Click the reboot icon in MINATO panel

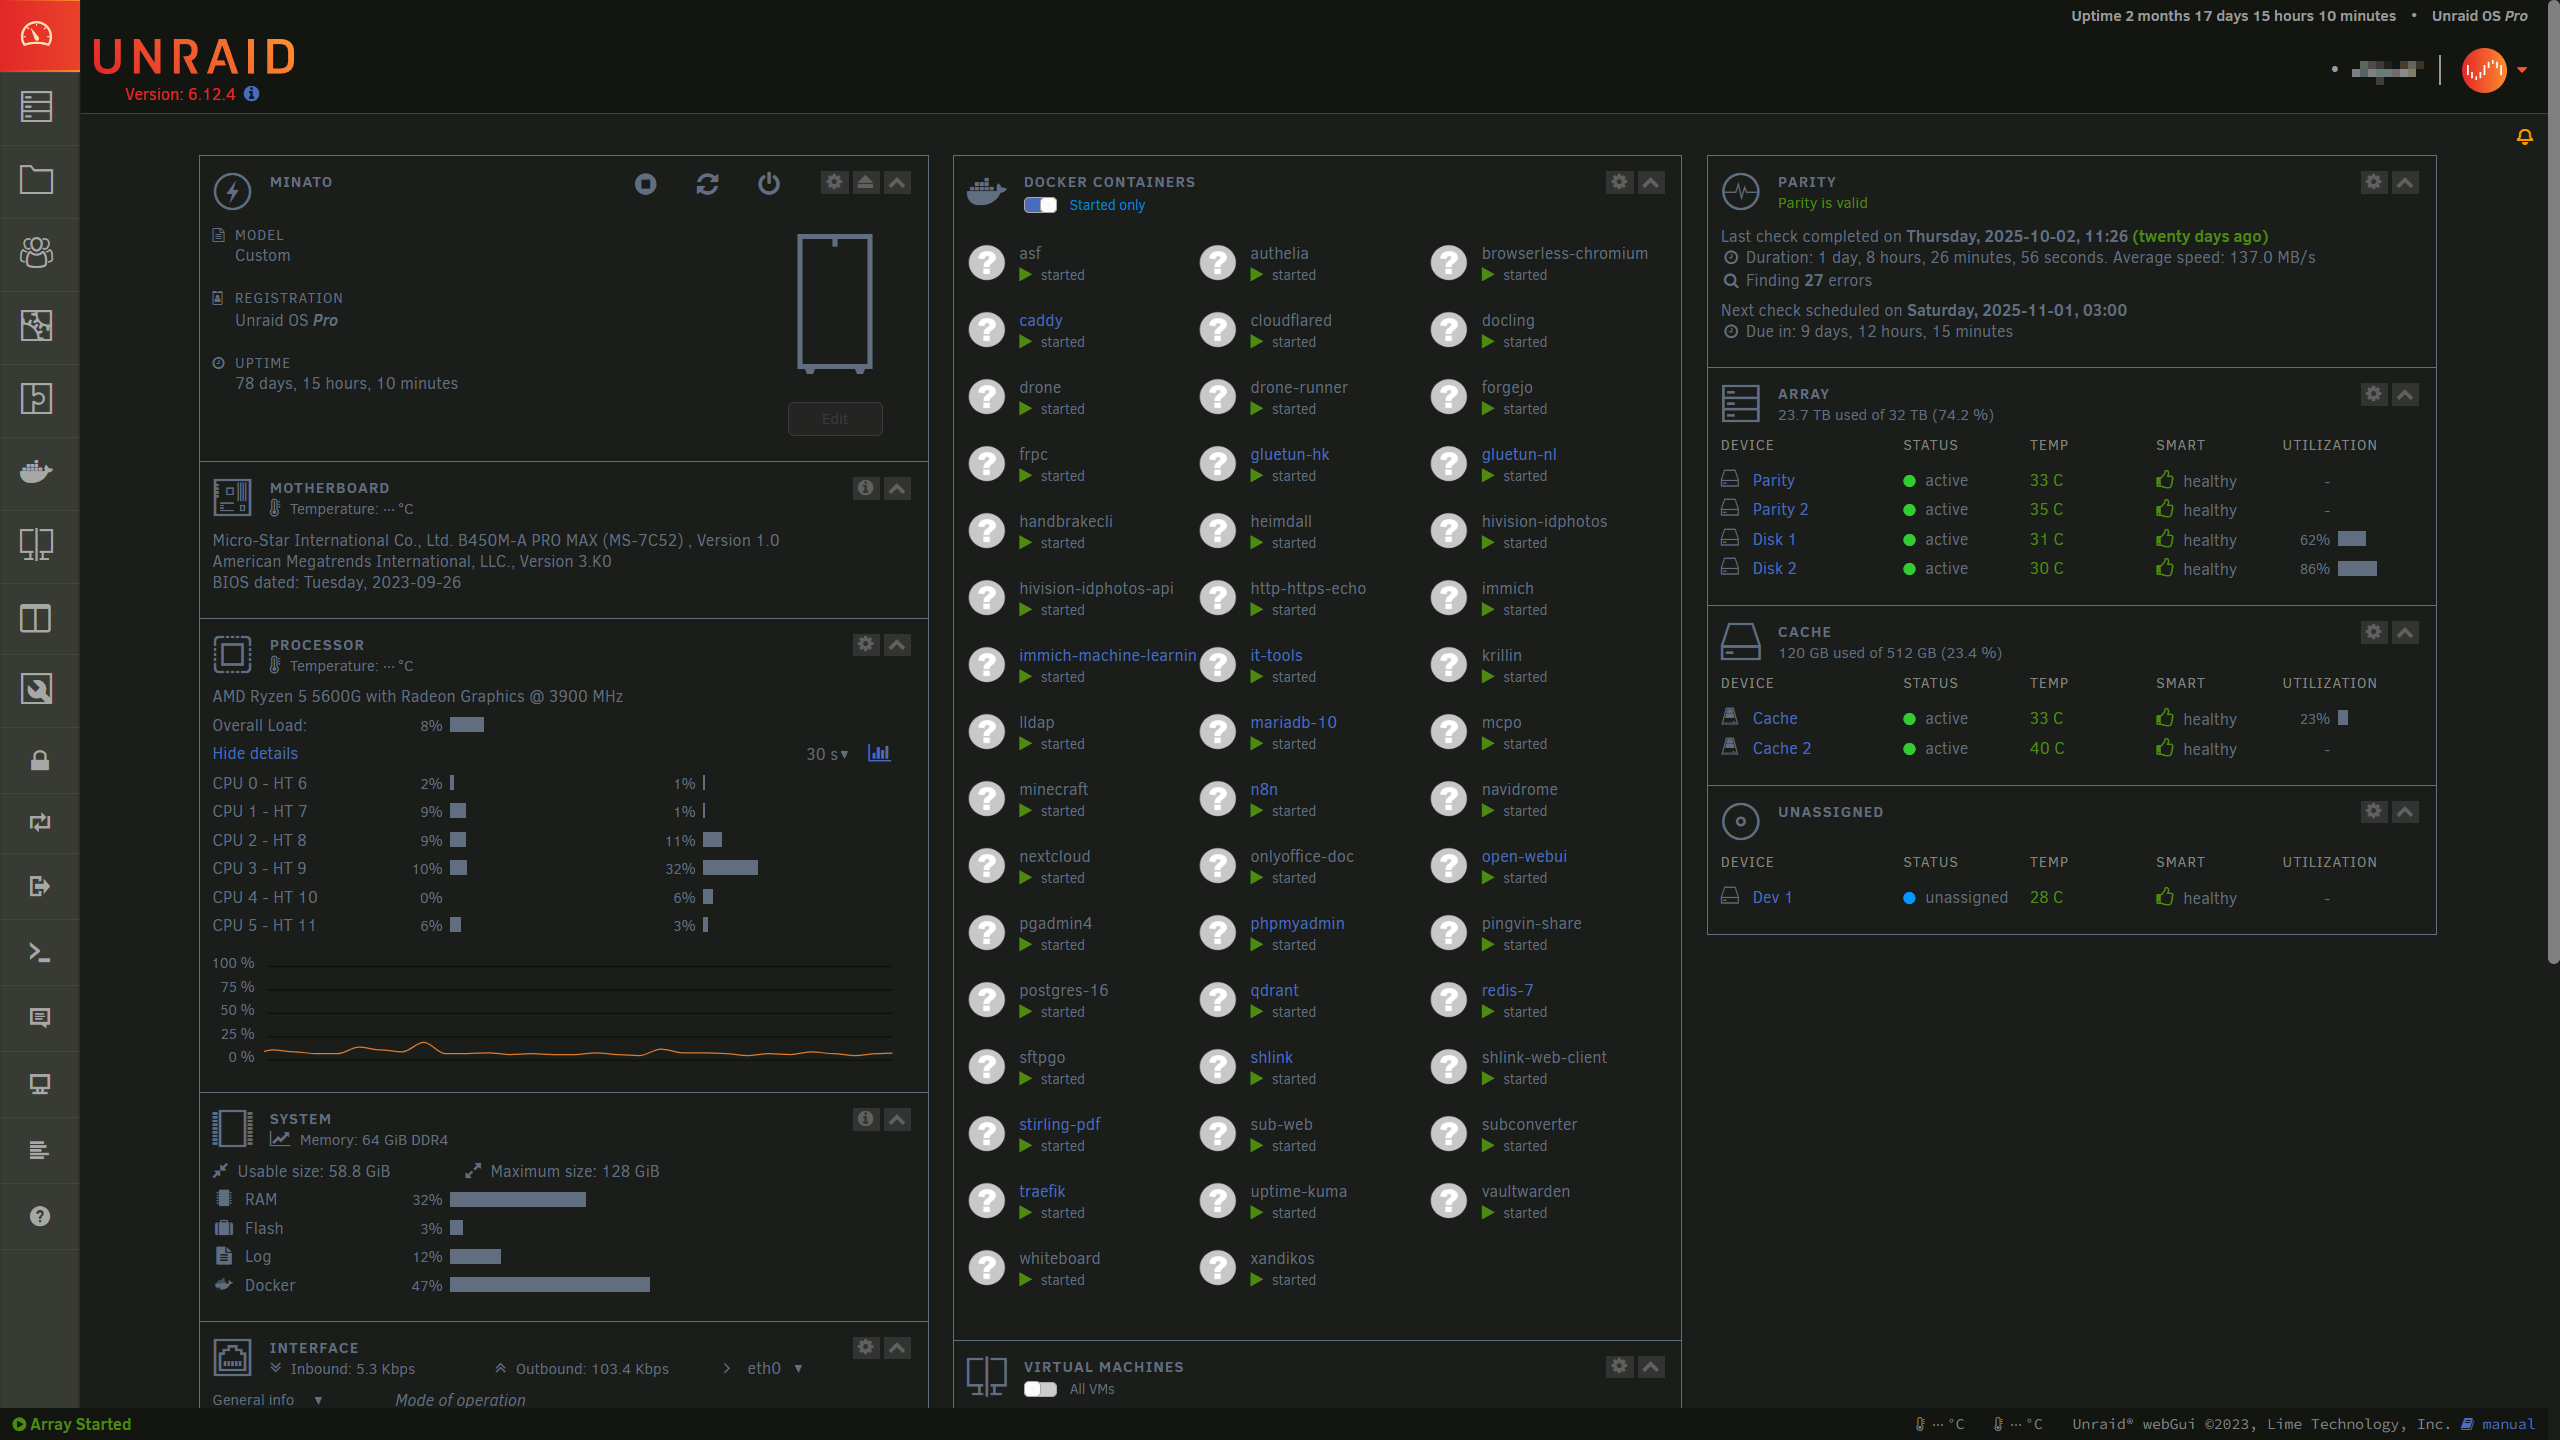707,184
